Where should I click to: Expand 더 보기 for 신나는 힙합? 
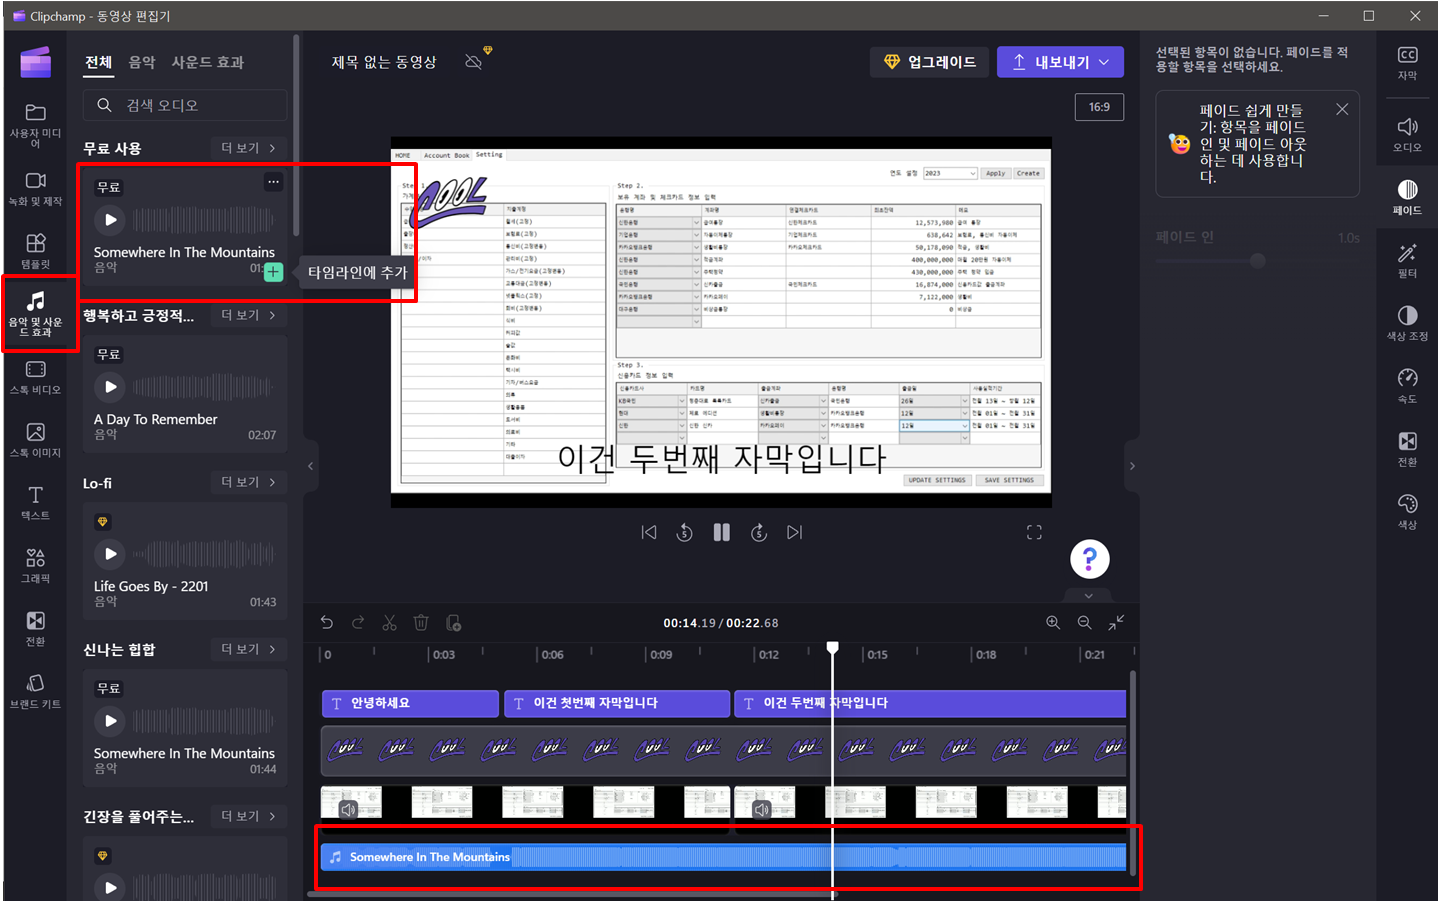tap(249, 649)
